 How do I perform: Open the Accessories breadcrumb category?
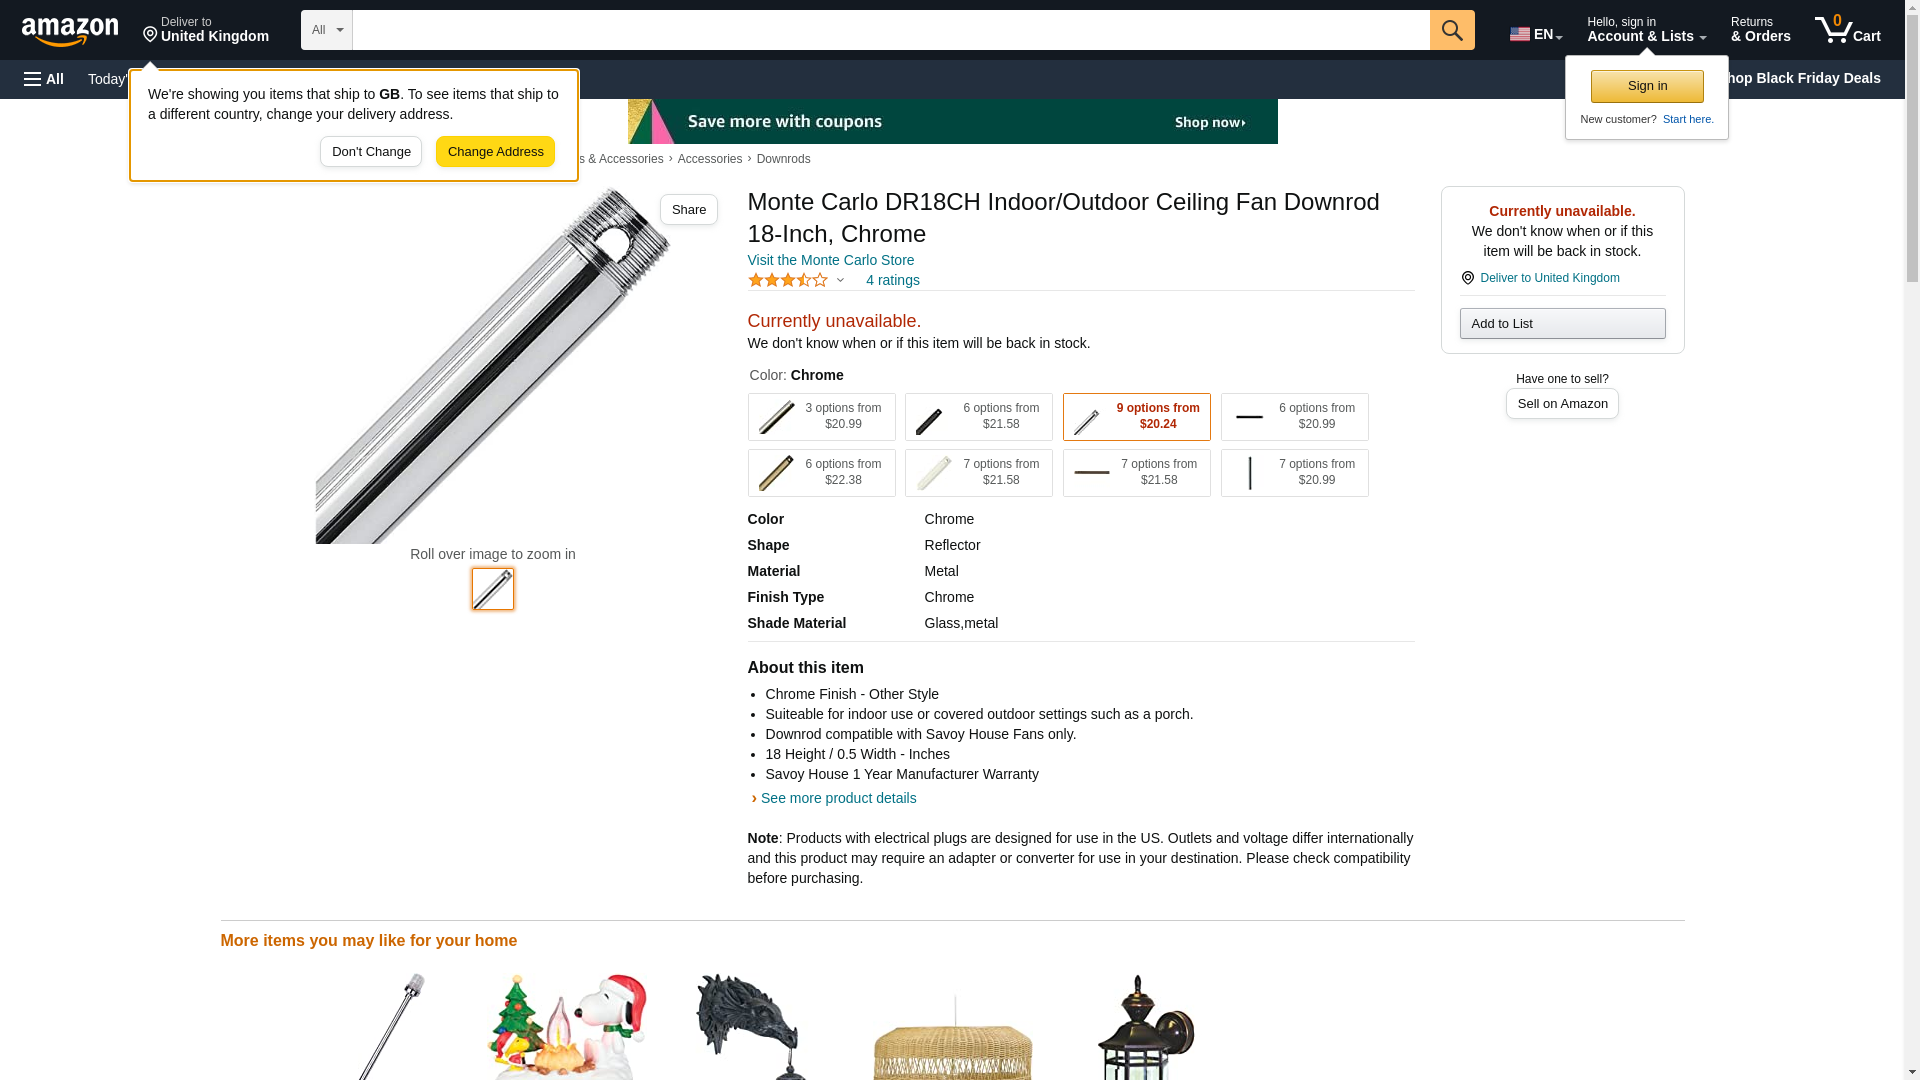pos(710,159)
